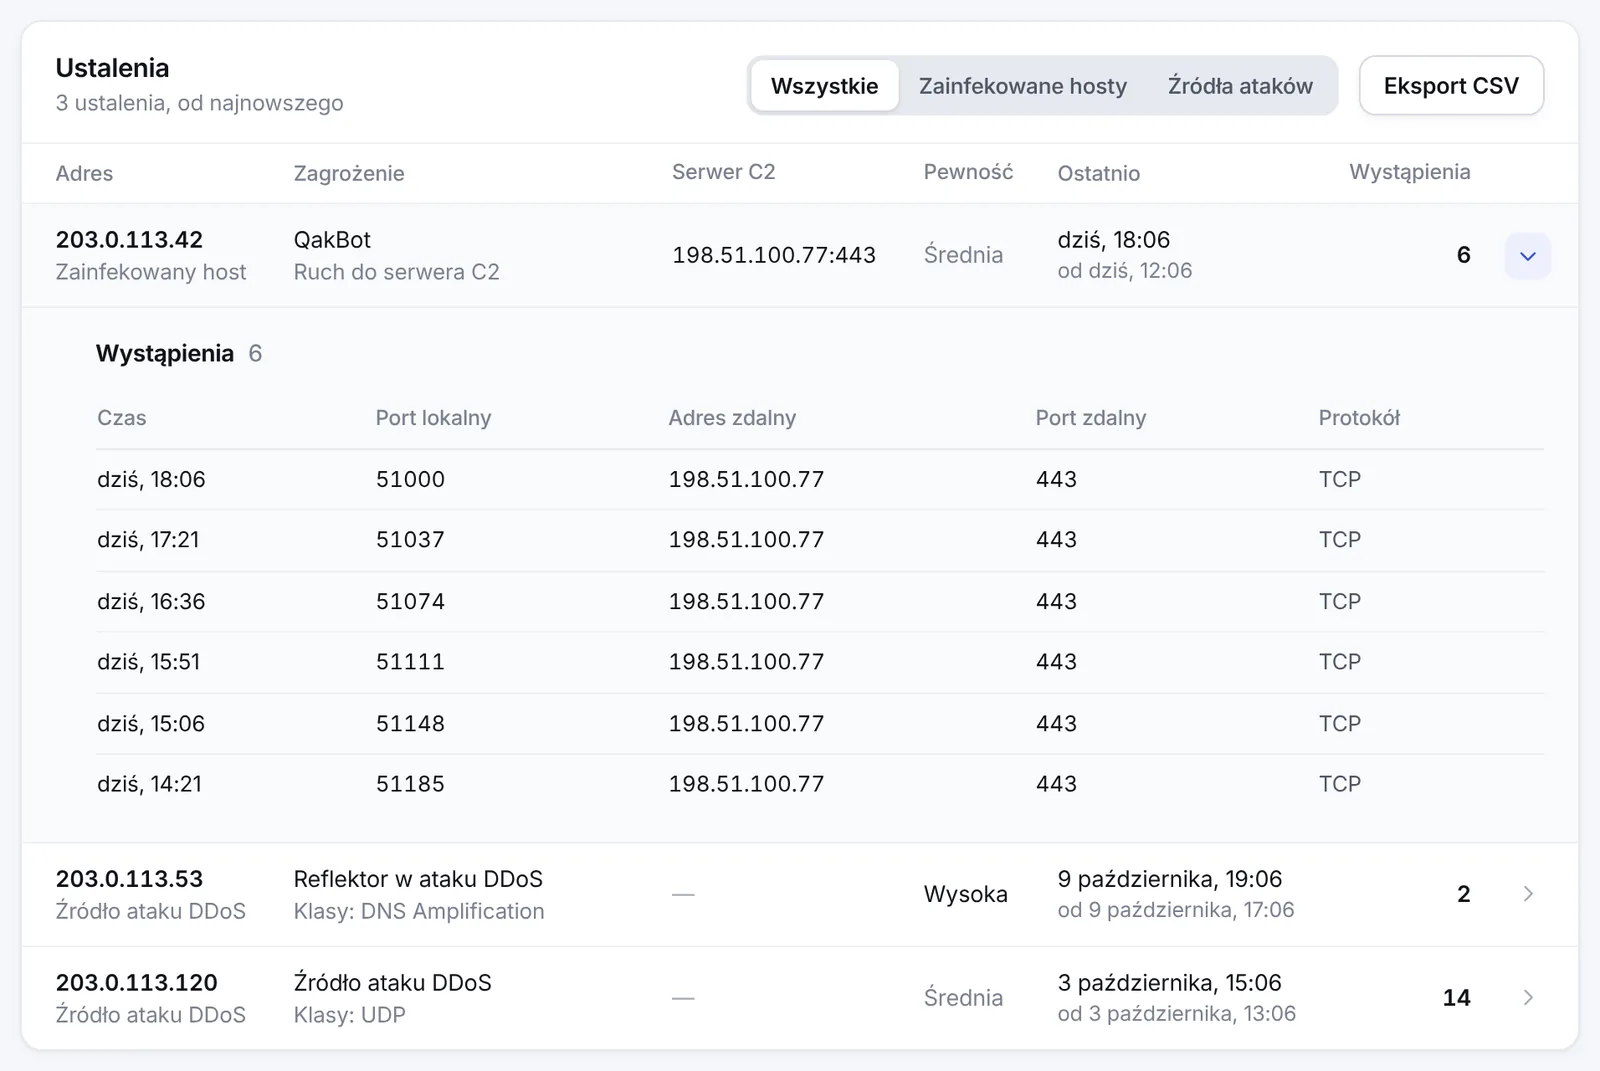Click local port 51148
This screenshot has width=1600, height=1071.
point(410,724)
